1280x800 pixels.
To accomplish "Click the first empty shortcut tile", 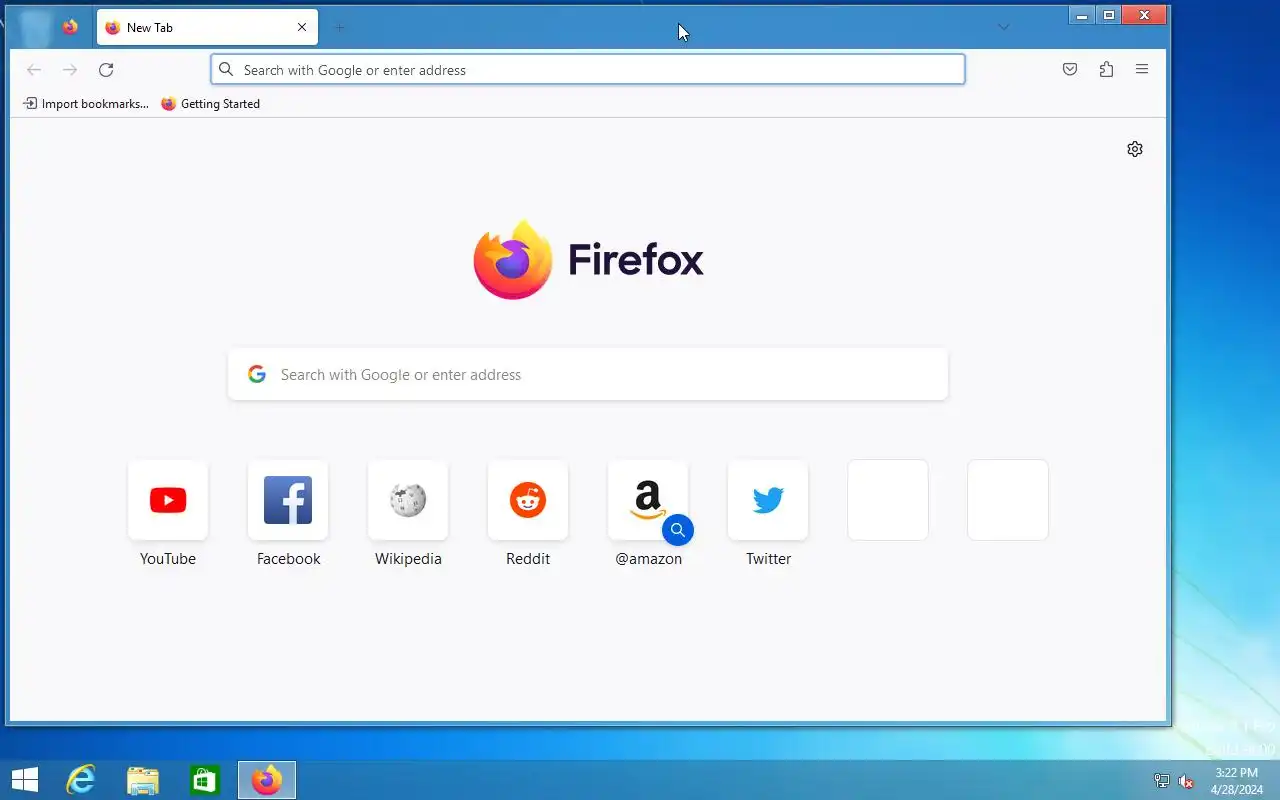I will (888, 500).
